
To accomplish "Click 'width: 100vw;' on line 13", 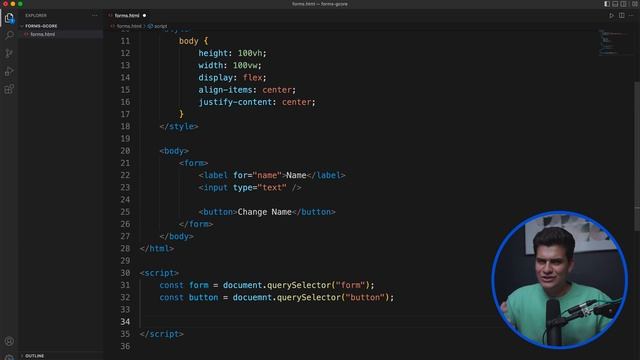I will (230, 65).
